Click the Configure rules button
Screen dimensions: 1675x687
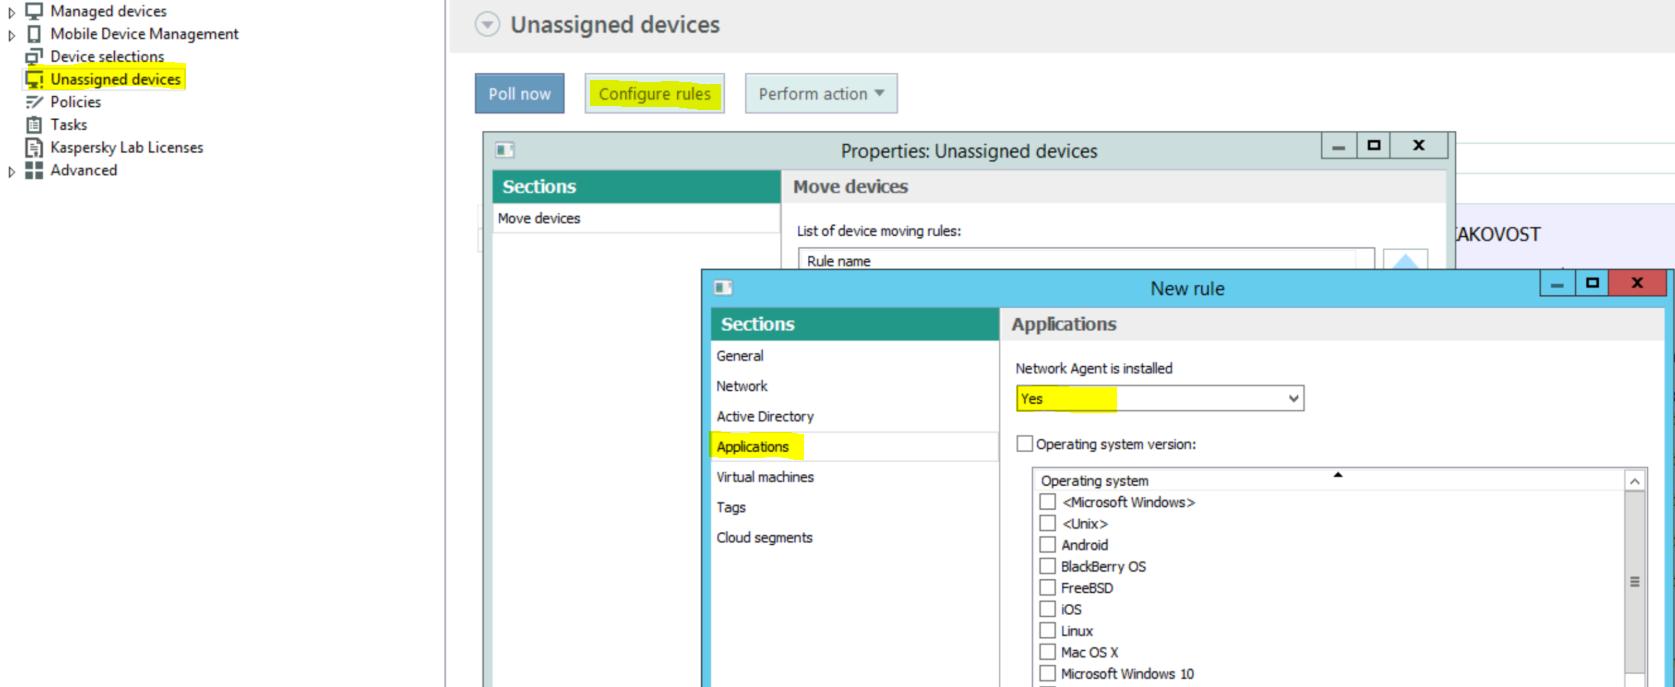(x=654, y=94)
